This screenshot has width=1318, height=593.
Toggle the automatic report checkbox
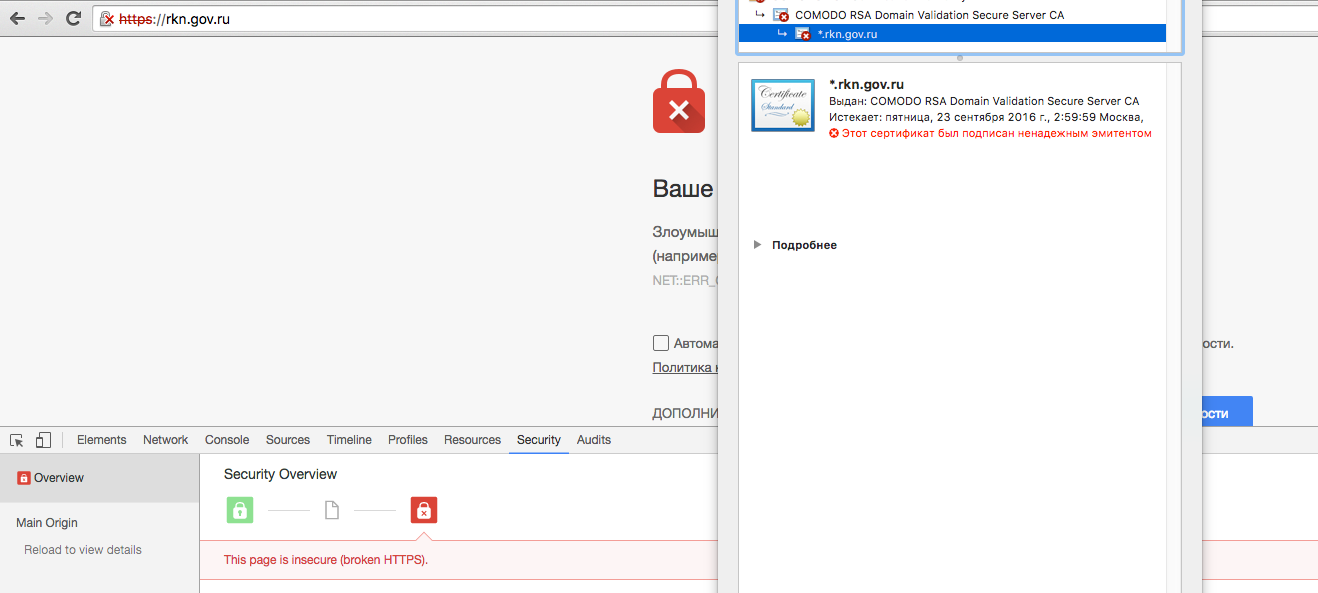(x=660, y=343)
